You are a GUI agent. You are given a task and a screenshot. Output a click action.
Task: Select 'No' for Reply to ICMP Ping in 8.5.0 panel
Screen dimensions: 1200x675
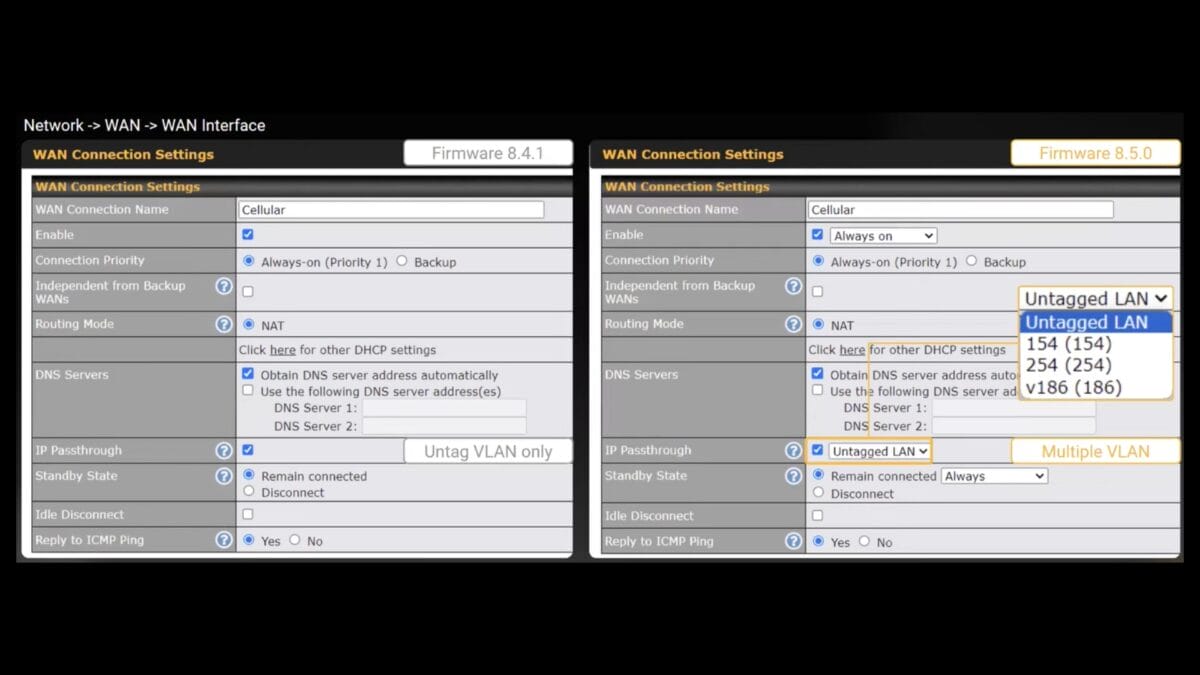pos(865,542)
